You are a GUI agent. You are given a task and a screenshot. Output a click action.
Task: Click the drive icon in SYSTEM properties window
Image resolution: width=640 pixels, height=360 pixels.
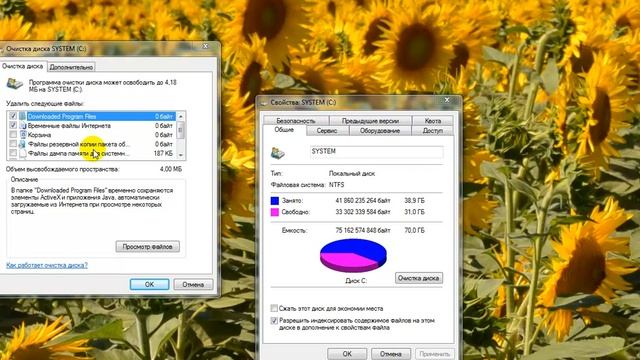pyautogui.click(x=278, y=153)
